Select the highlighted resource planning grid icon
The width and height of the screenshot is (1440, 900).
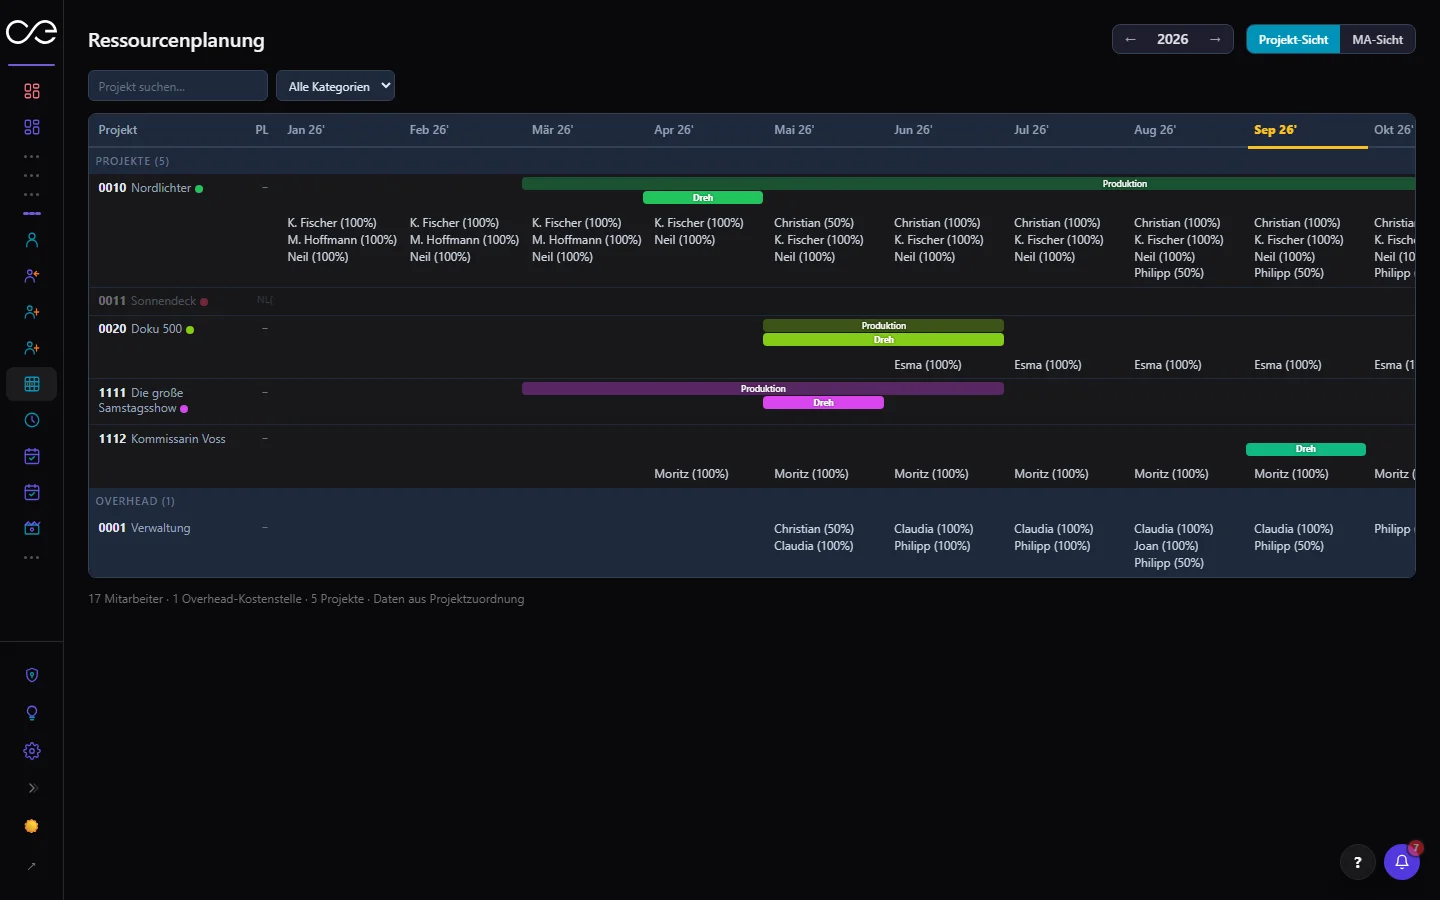(32, 384)
